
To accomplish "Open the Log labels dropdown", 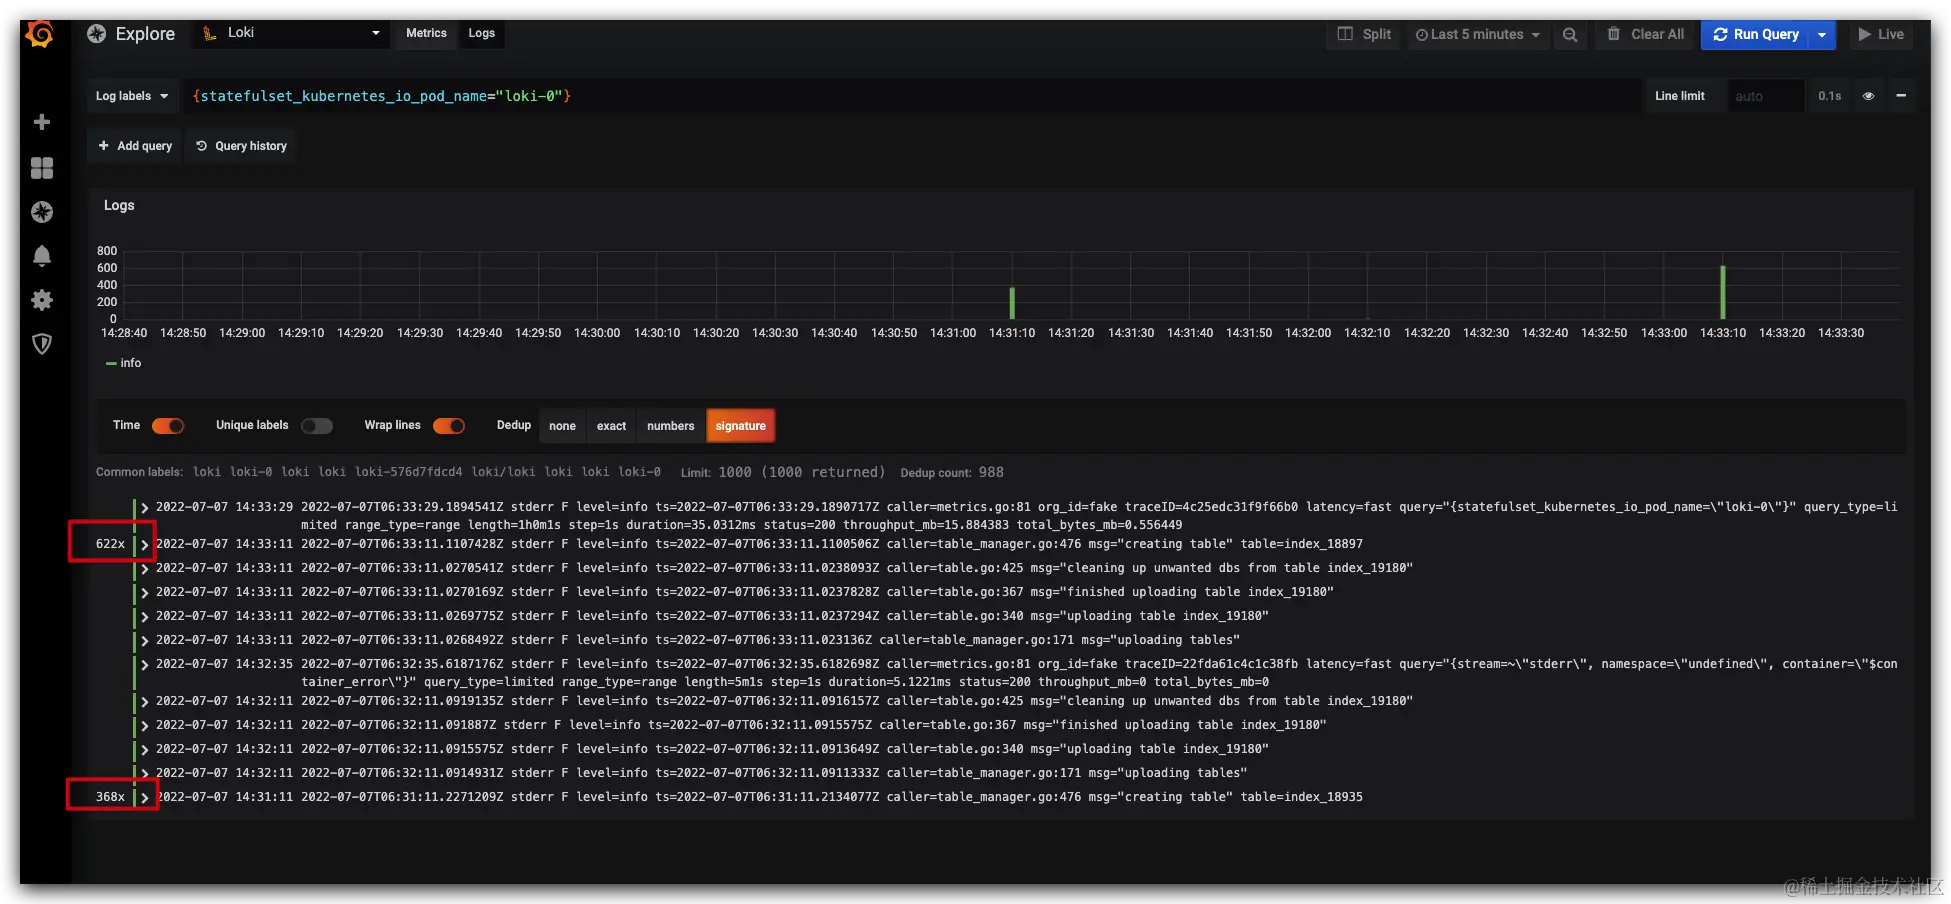I will (x=132, y=96).
